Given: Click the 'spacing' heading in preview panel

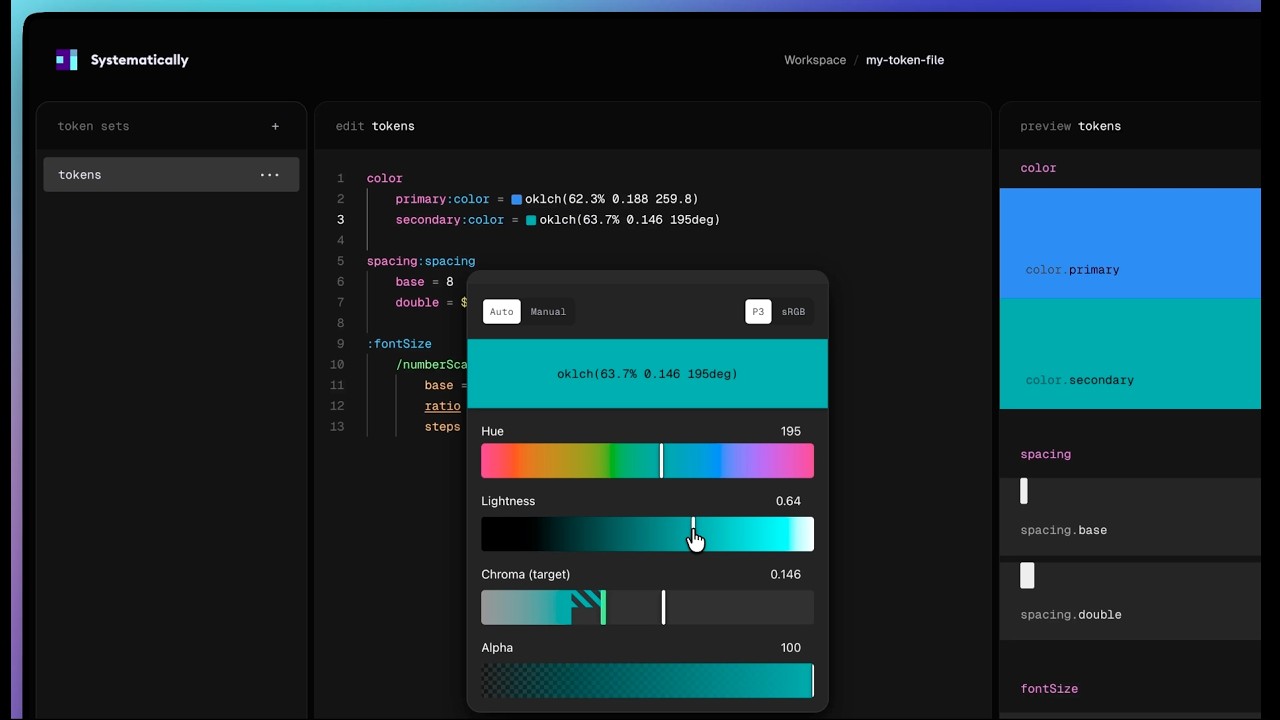Looking at the screenshot, I should (x=1045, y=454).
